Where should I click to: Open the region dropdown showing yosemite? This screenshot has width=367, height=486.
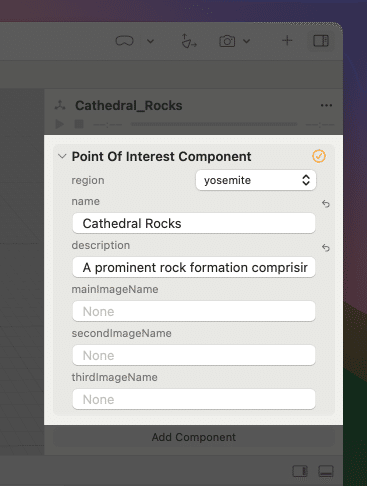point(256,180)
